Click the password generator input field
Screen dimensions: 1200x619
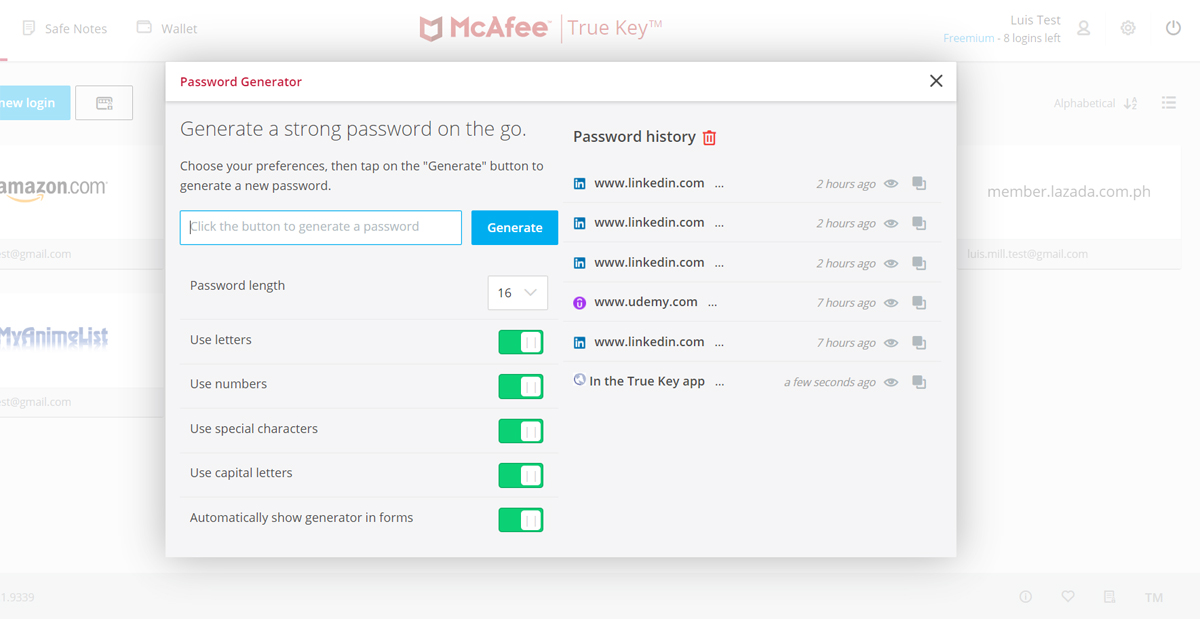[x=320, y=227]
